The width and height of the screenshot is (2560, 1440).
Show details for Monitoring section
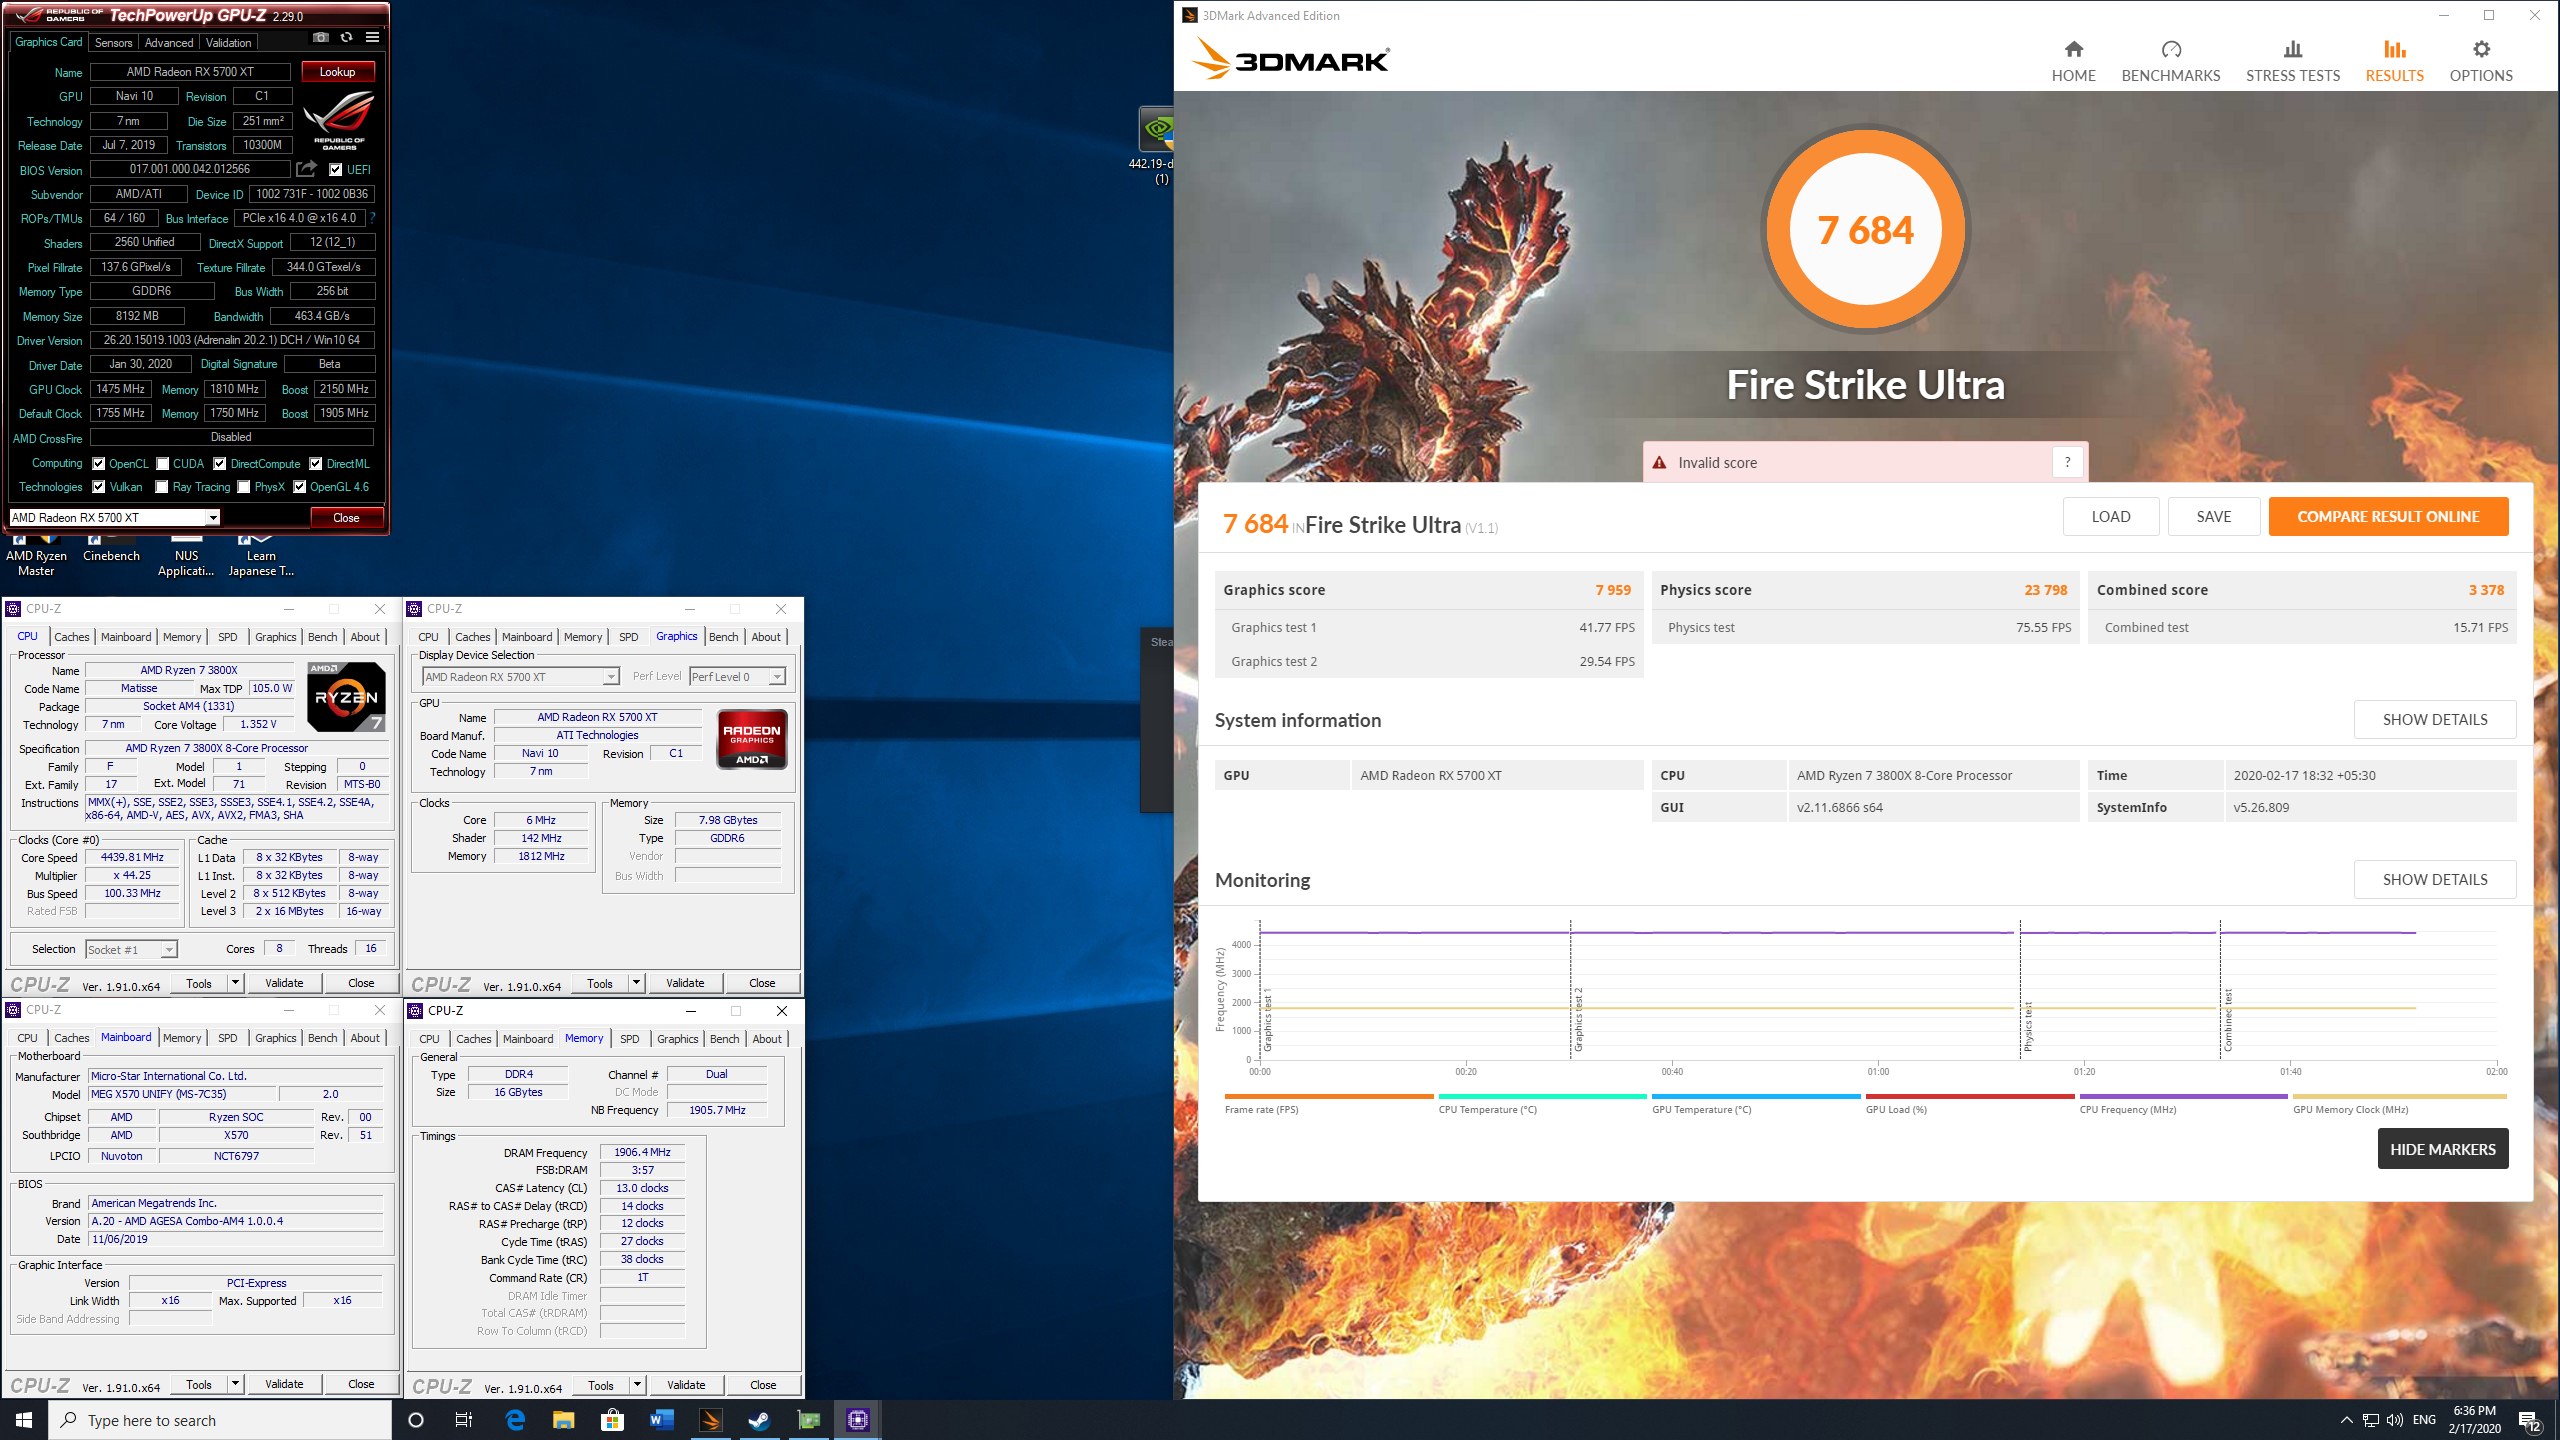(2435, 879)
